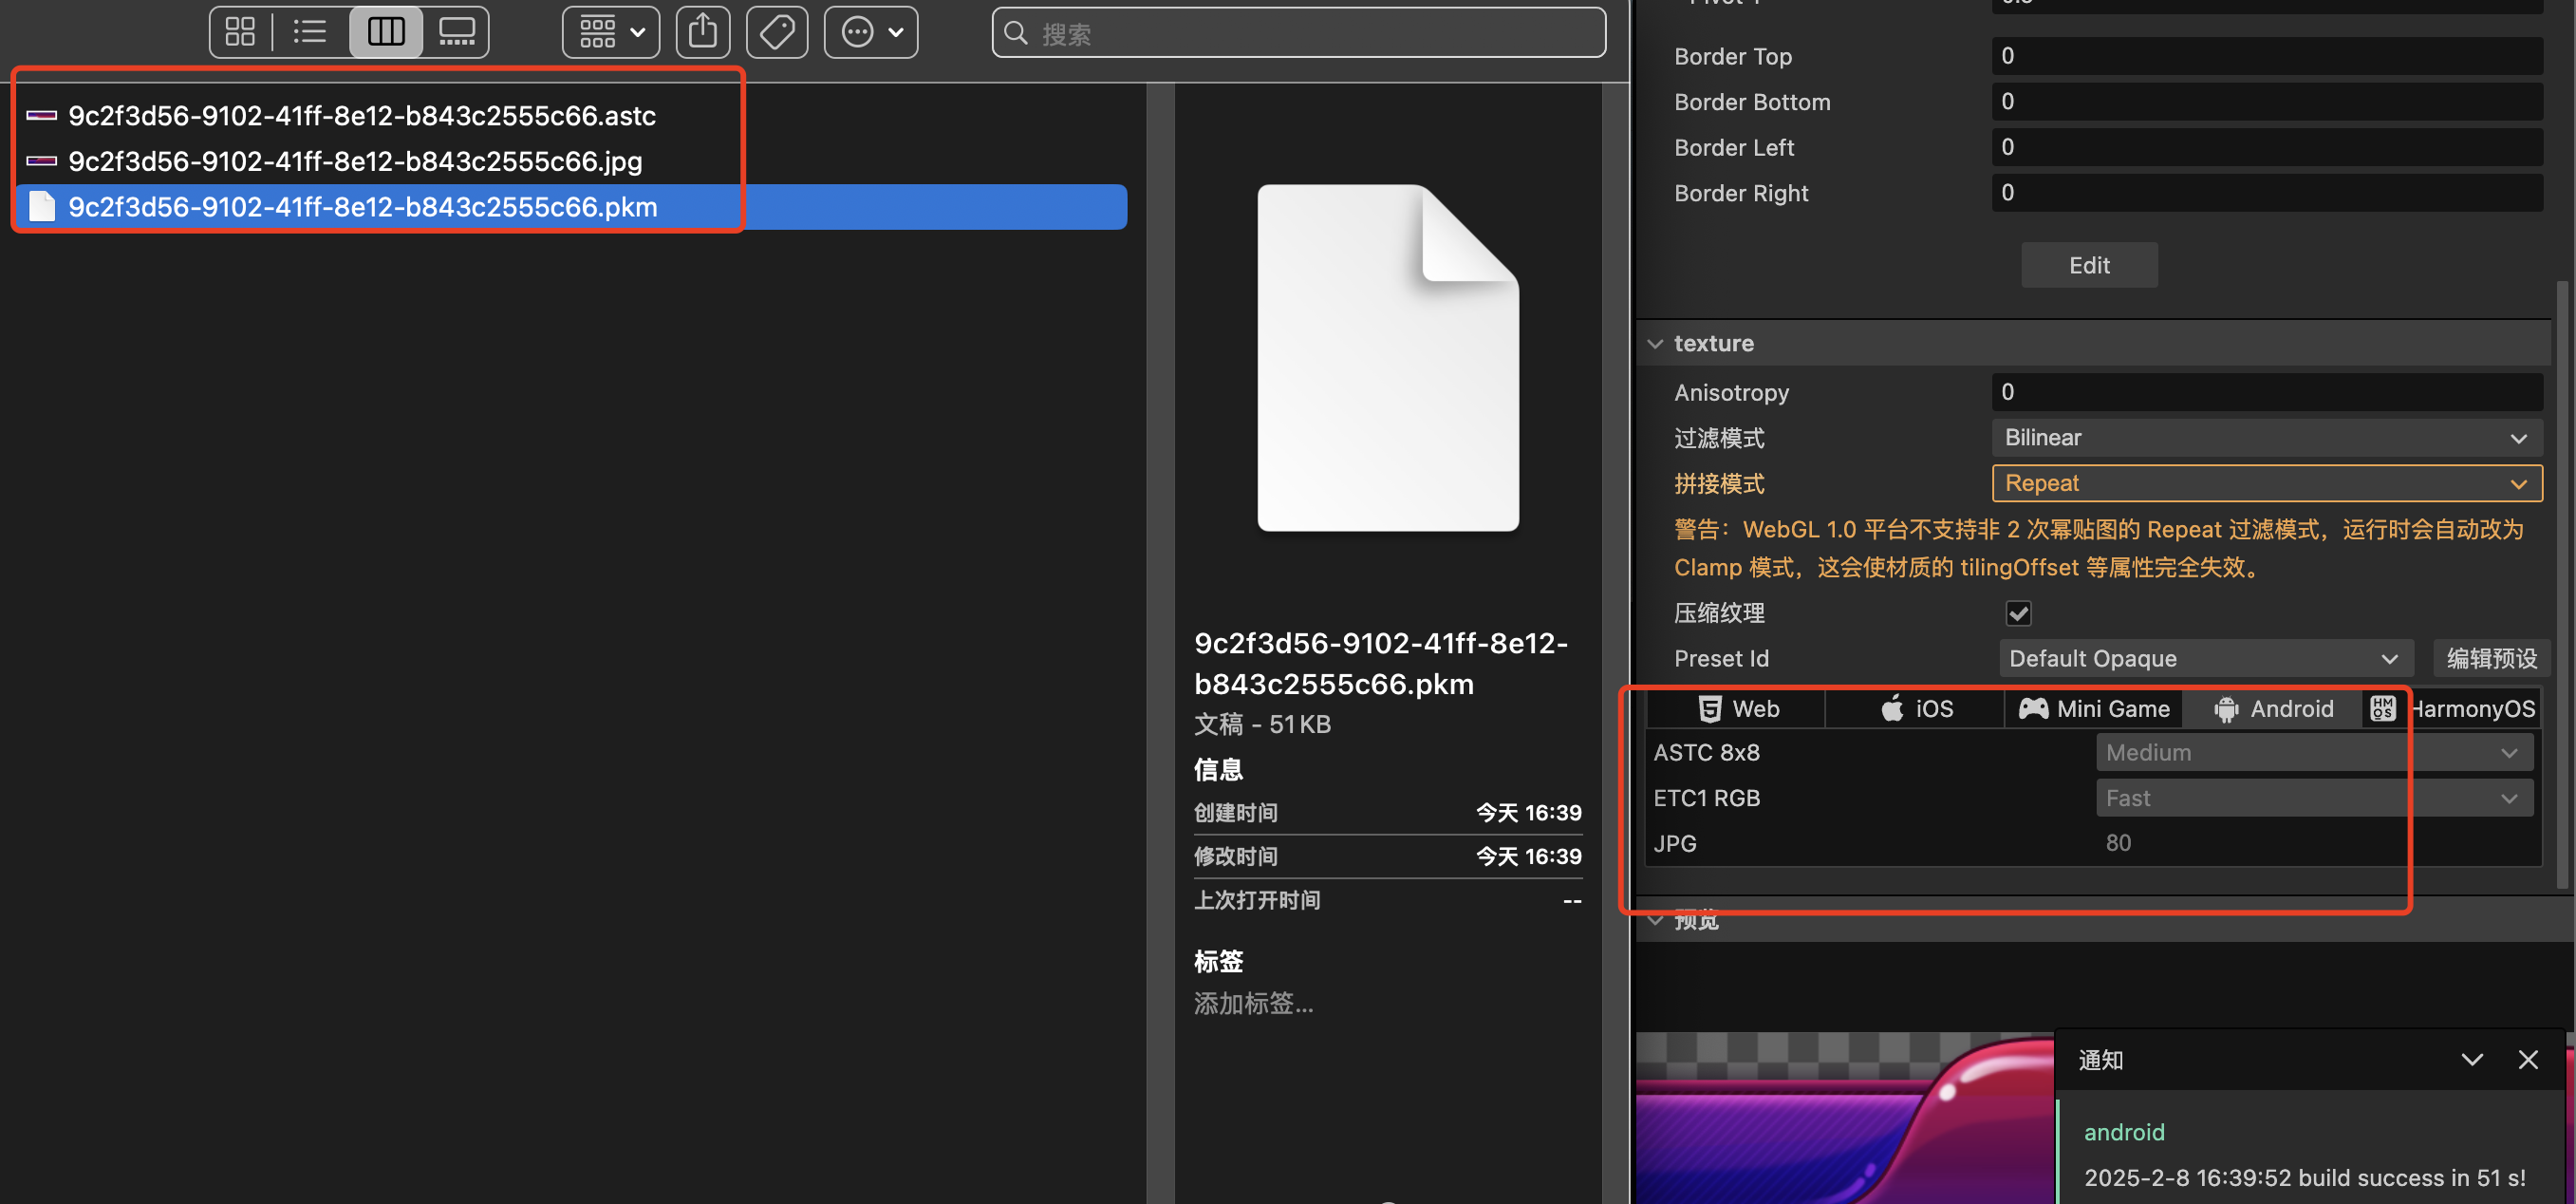Switch Finder to icon grid view
This screenshot has width=2576, height=1204.
coord(240,32)
